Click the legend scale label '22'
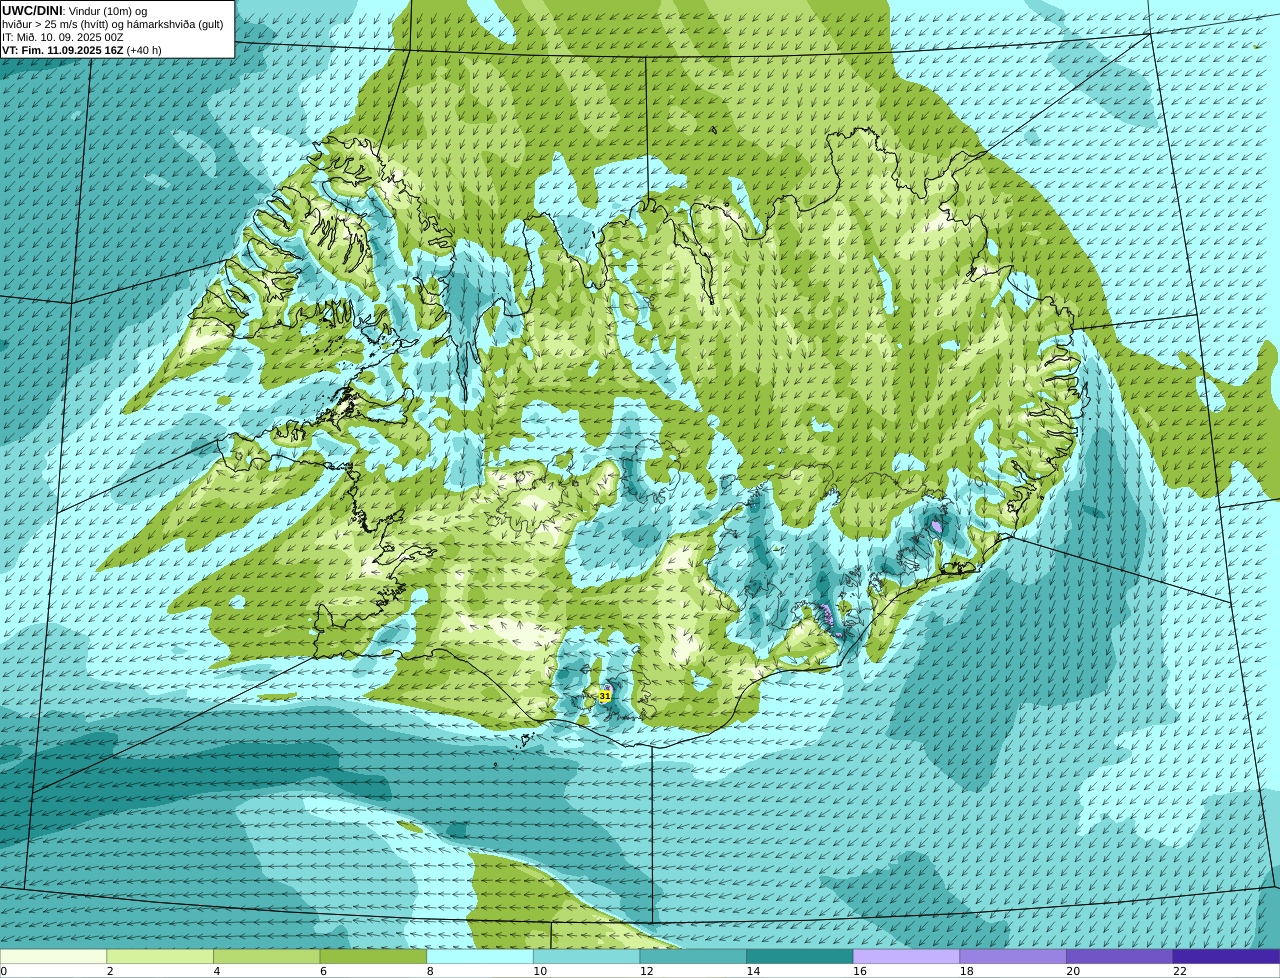 [1180, 971]
